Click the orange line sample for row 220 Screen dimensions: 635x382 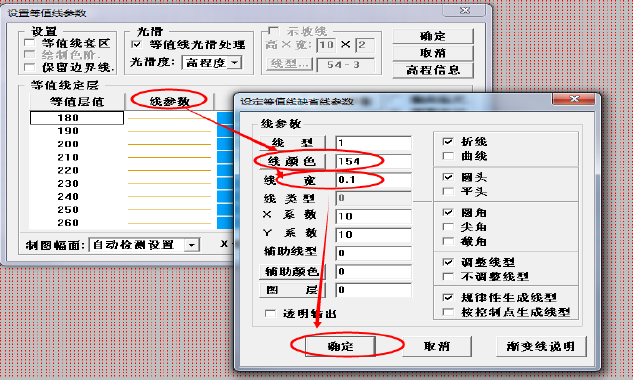pyautogui.click(x=169, y=171)
